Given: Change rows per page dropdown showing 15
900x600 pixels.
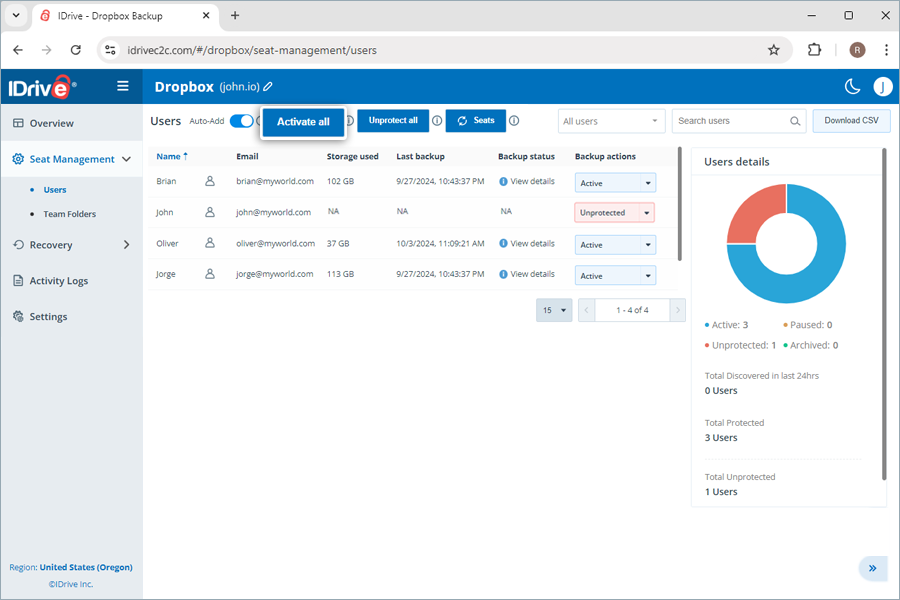Looking at the screenshot, I should [x=554, y=310].
